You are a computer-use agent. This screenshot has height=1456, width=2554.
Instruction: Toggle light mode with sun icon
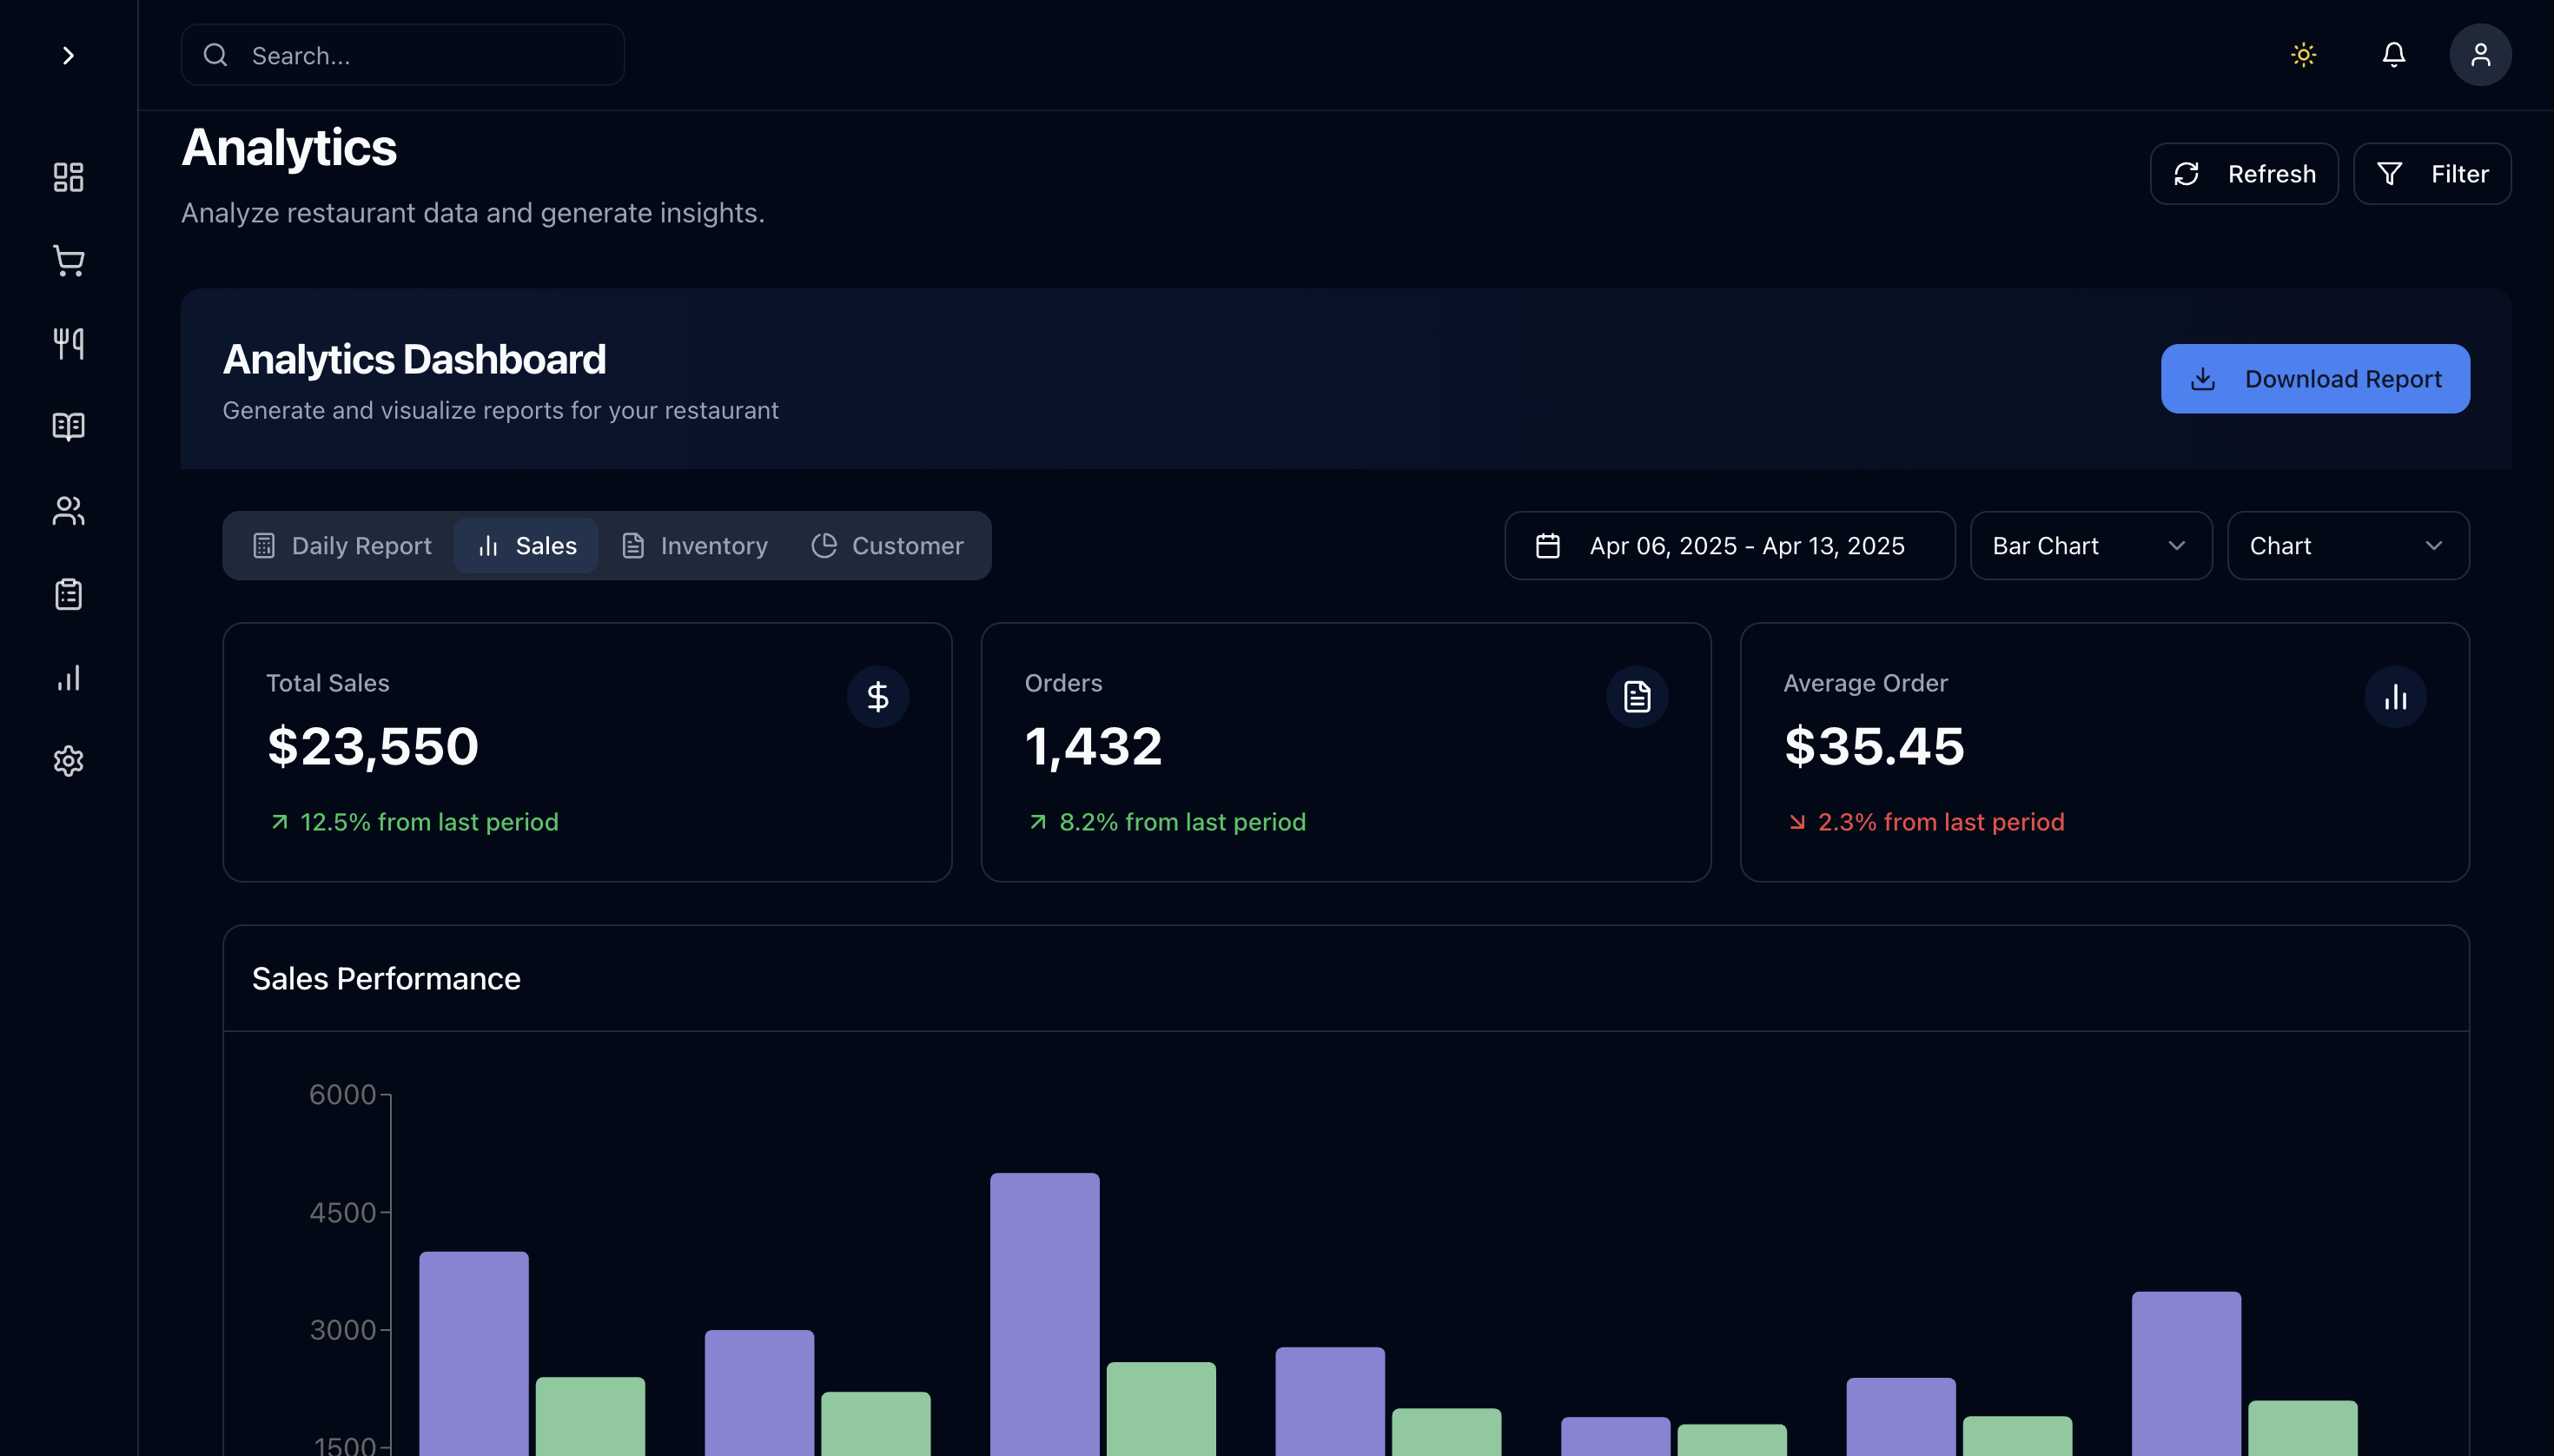[x=2303, y=55]
